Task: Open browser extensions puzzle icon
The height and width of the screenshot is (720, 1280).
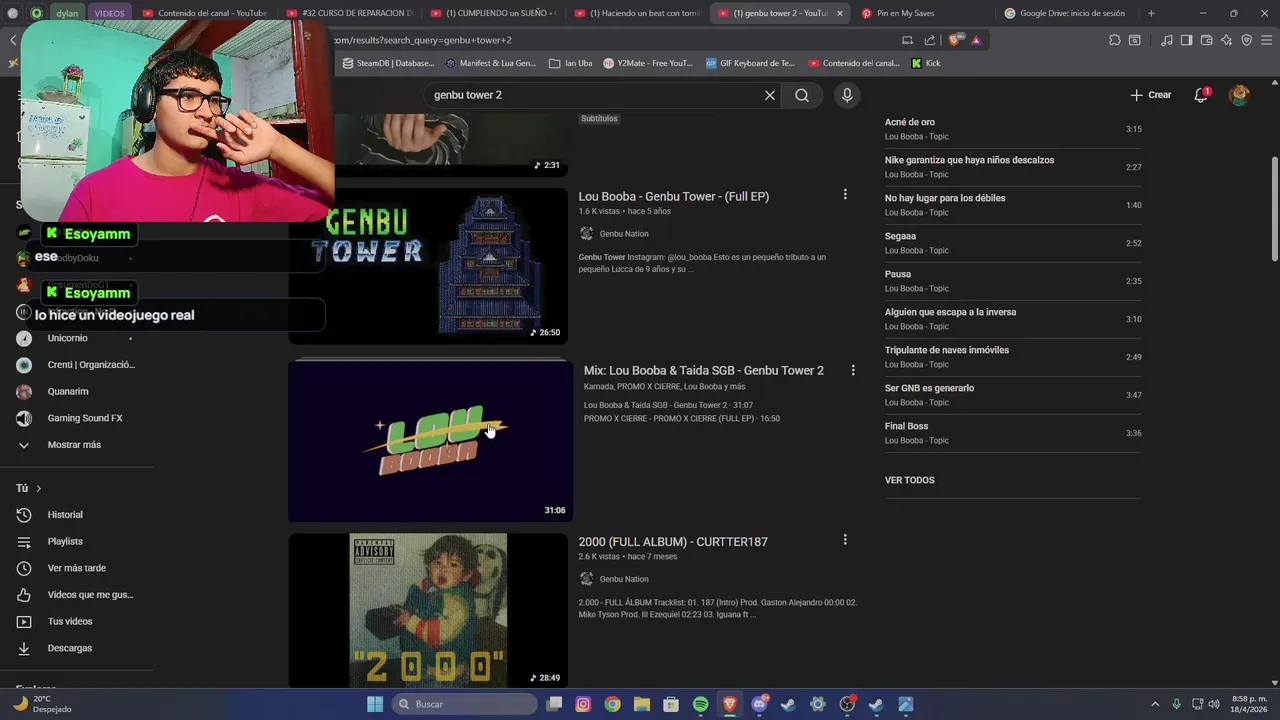Action: tap(1115, 40)
